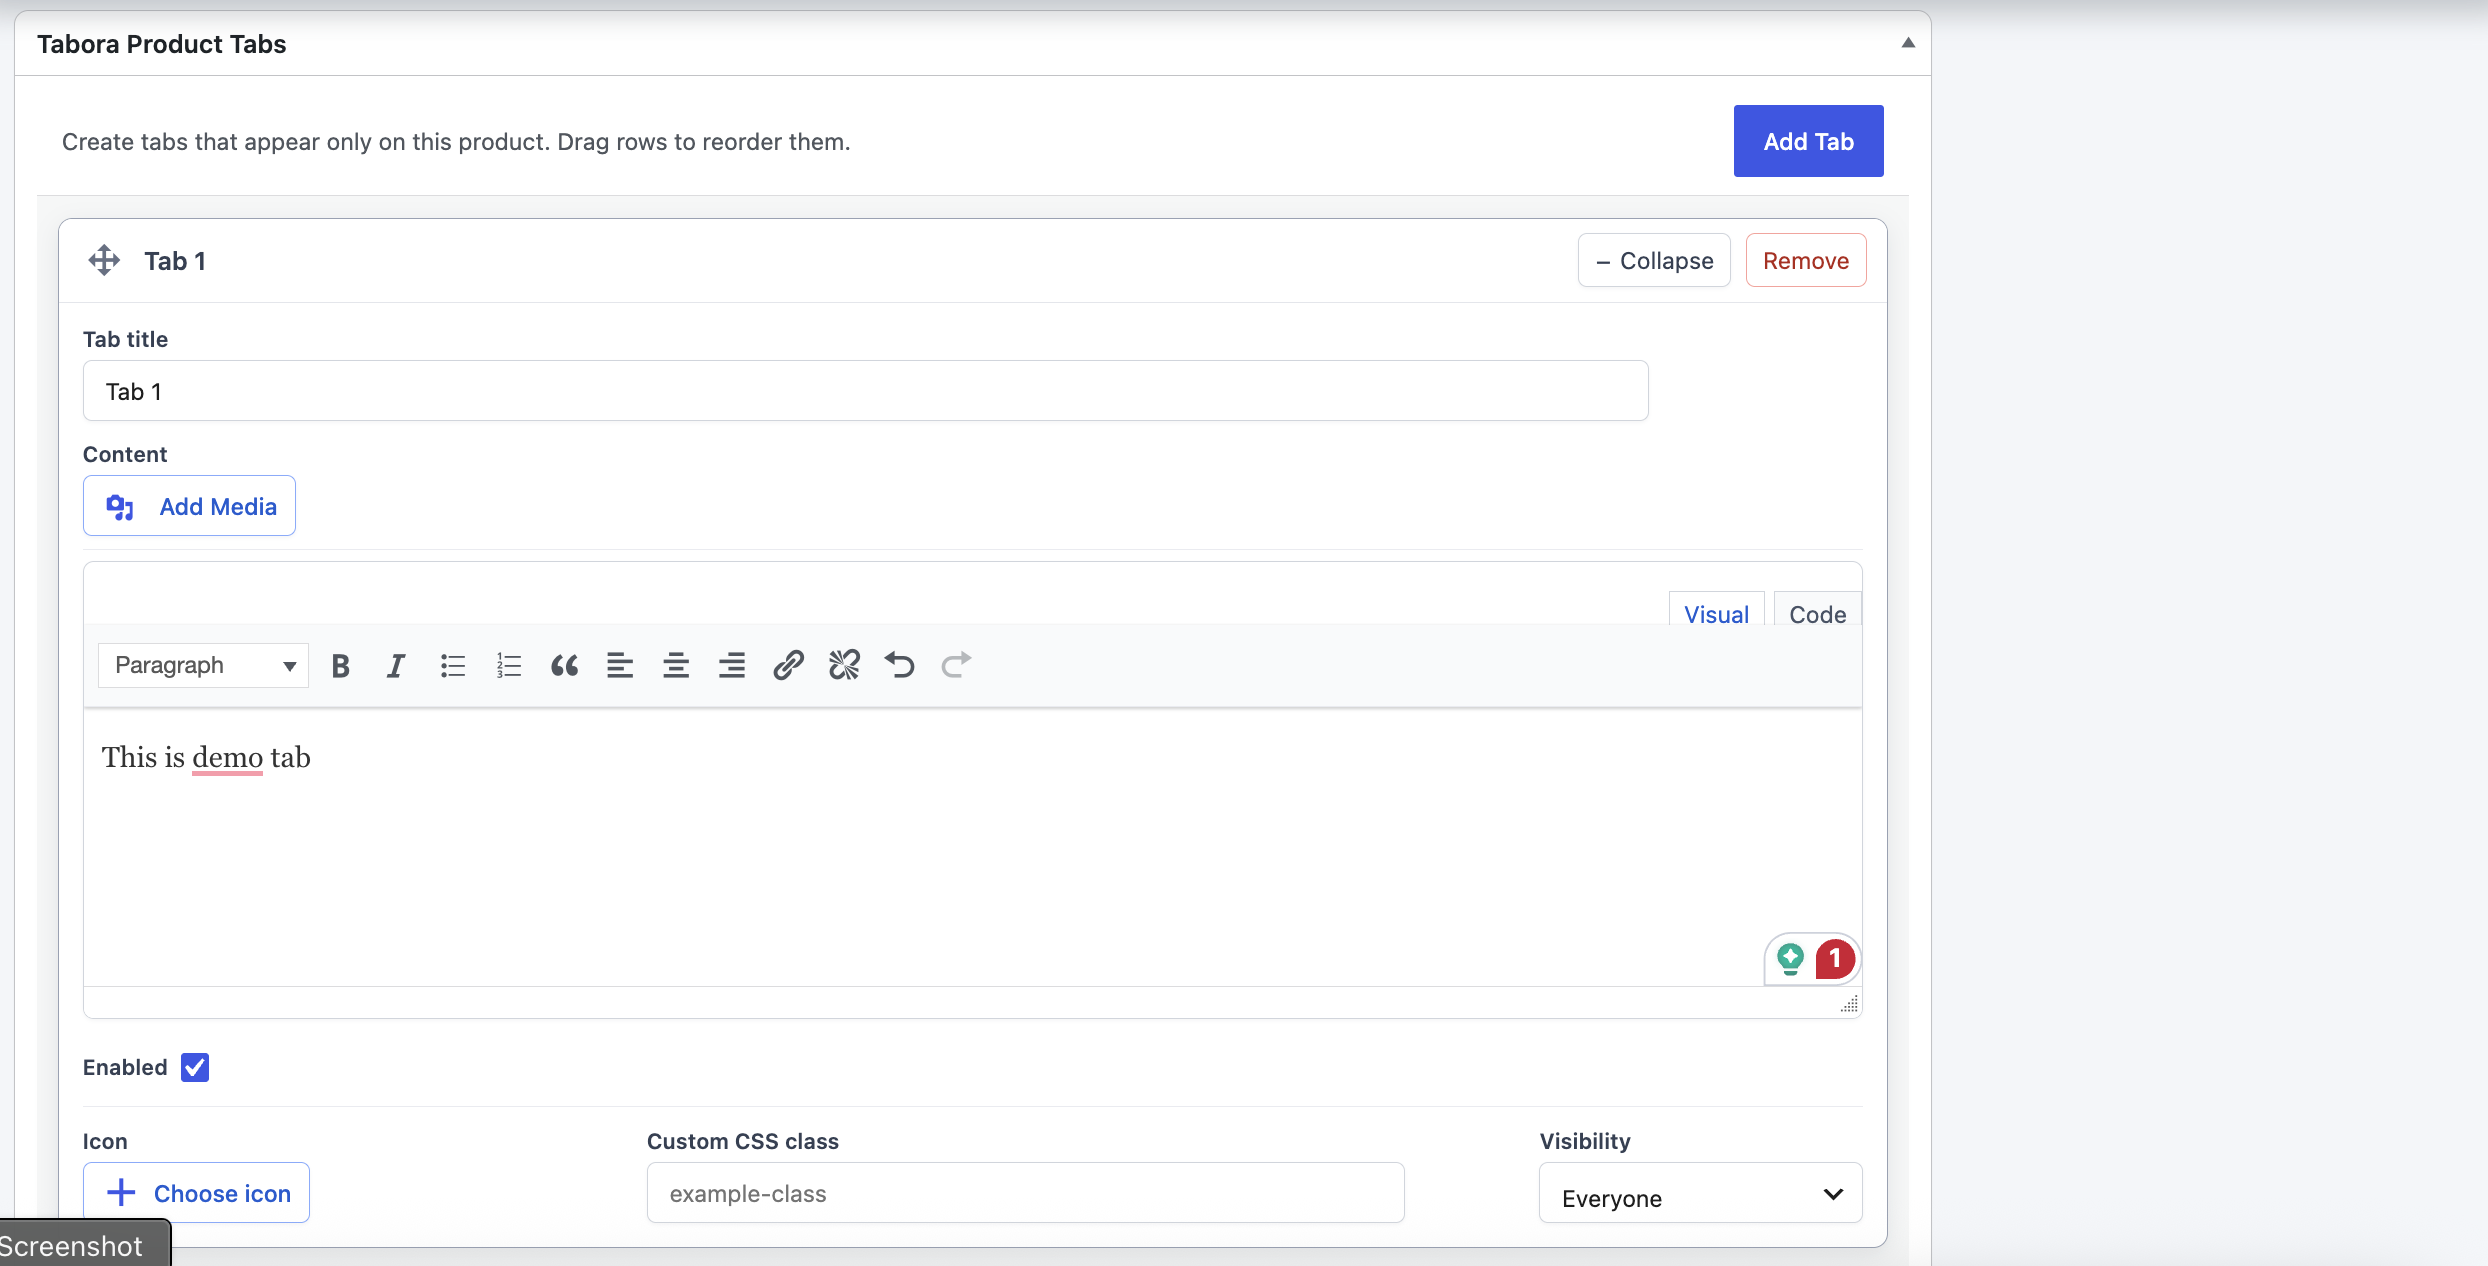Click the Italic formatting icon
Image resolution: width=2488 pixels, height=1266 pixels.
point(396,665)
